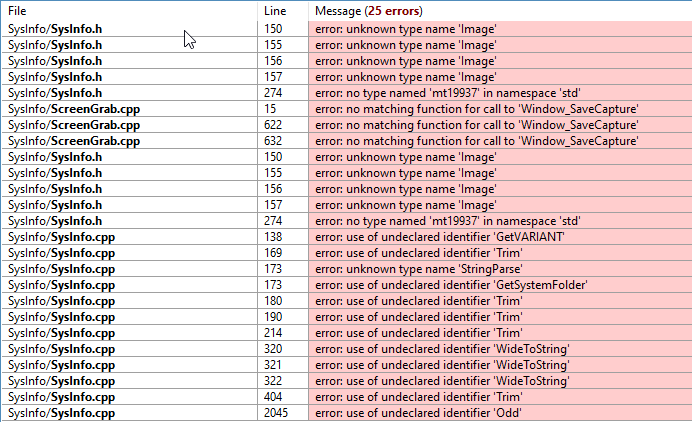Click the Line column header
This screenshot has width=692, height=422.
(x=274, y=10)
